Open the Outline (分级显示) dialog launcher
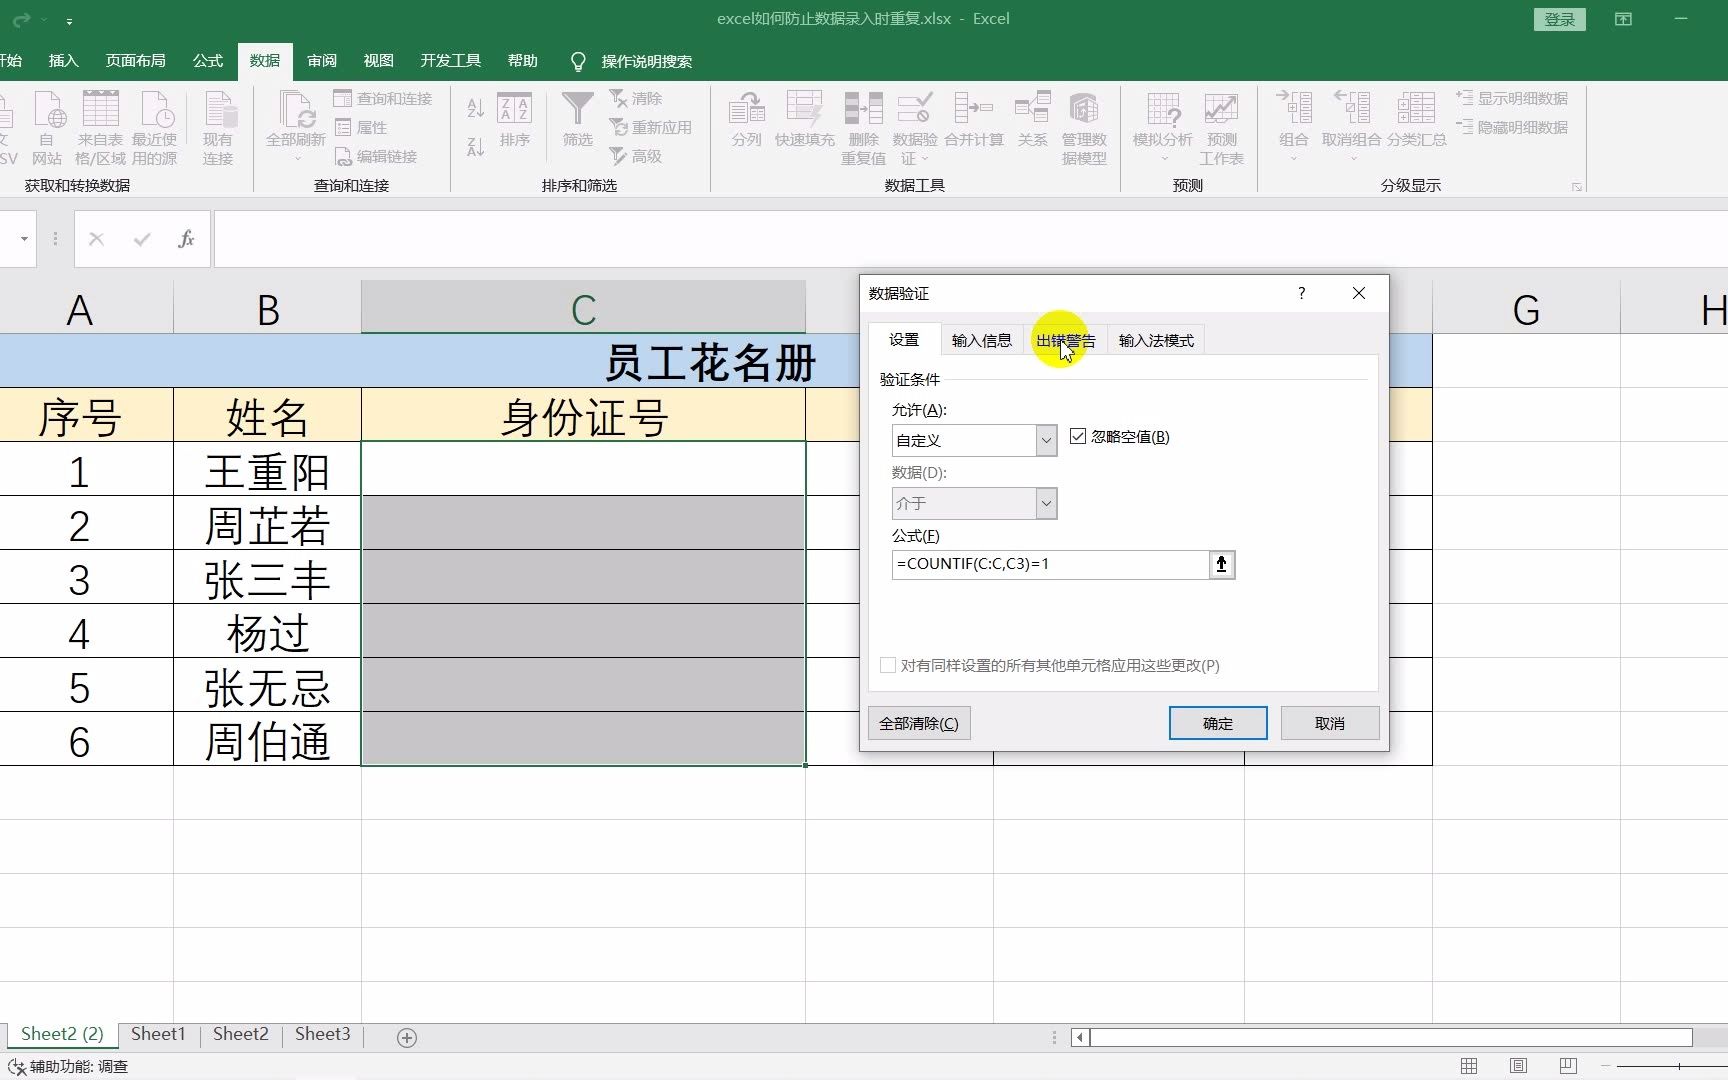The image size is (1728, 1080). tap(1576, 187)
